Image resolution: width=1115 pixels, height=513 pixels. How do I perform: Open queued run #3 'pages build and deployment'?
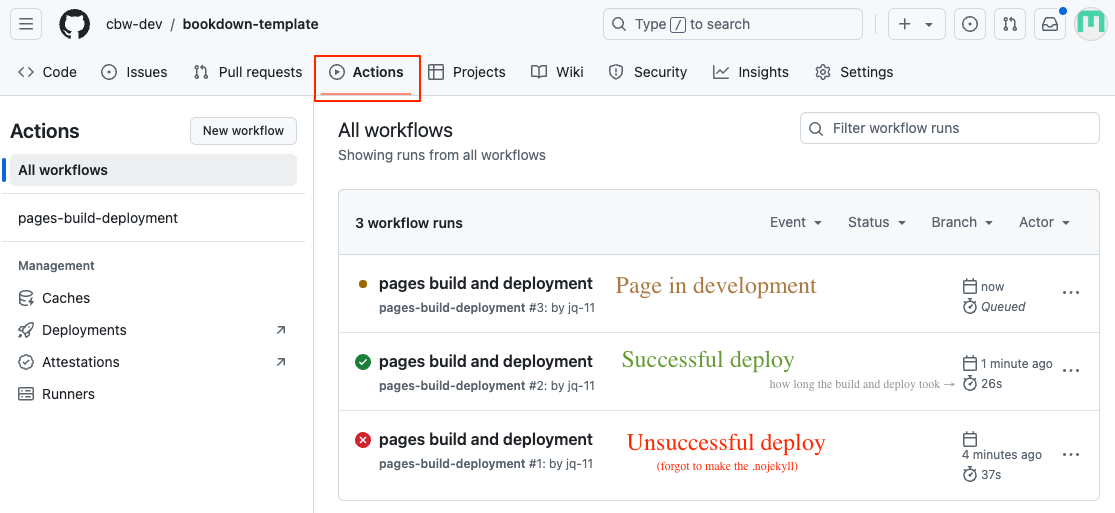(486, 284)
